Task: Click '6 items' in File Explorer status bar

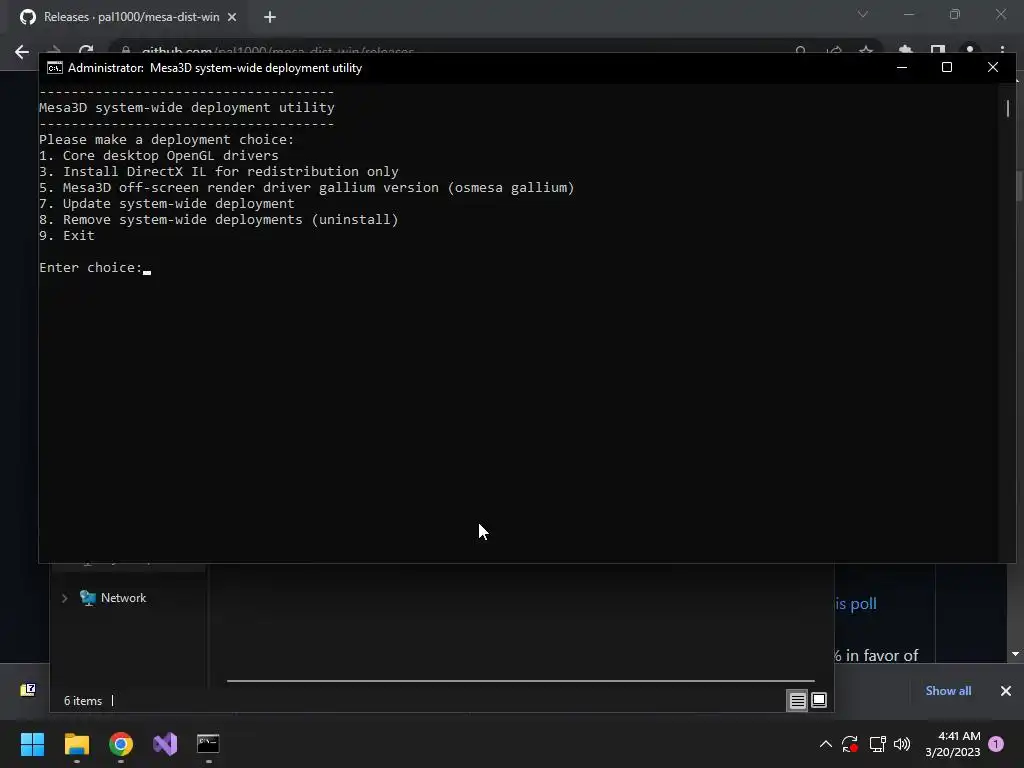Action: click(83, 701)
